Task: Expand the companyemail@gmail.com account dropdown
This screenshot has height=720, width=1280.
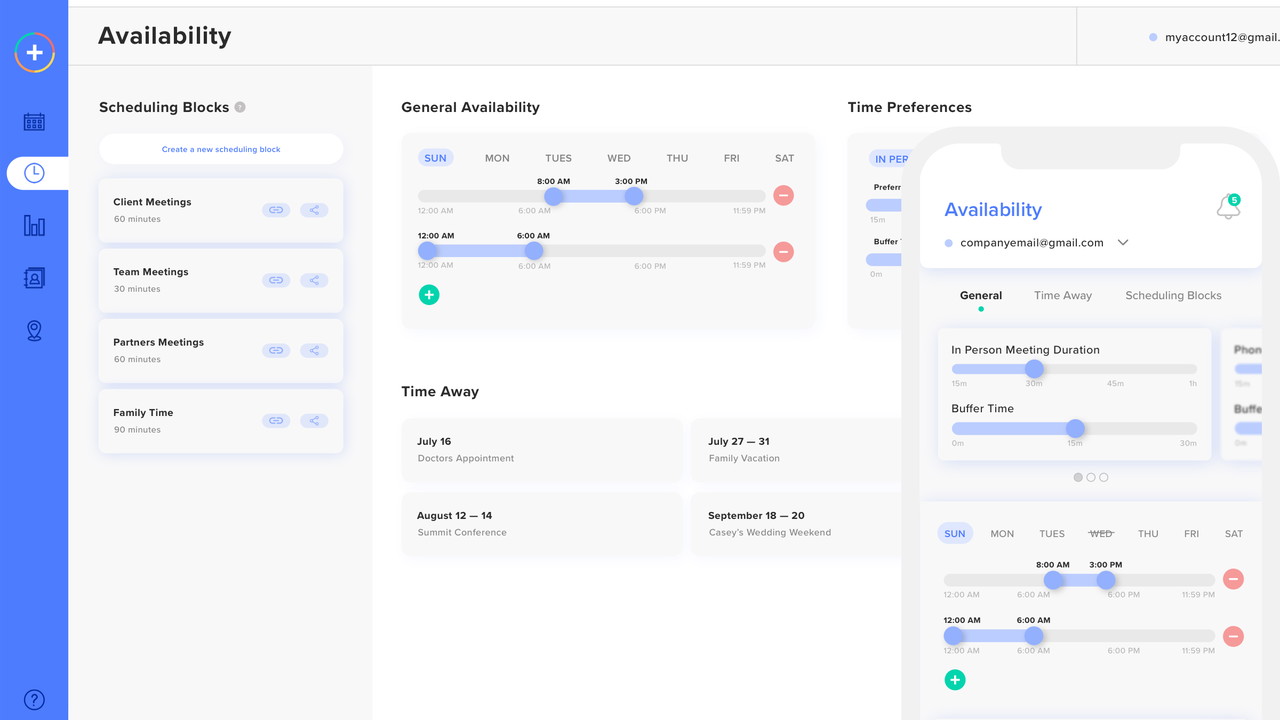Action: [x=1123, y=243]
